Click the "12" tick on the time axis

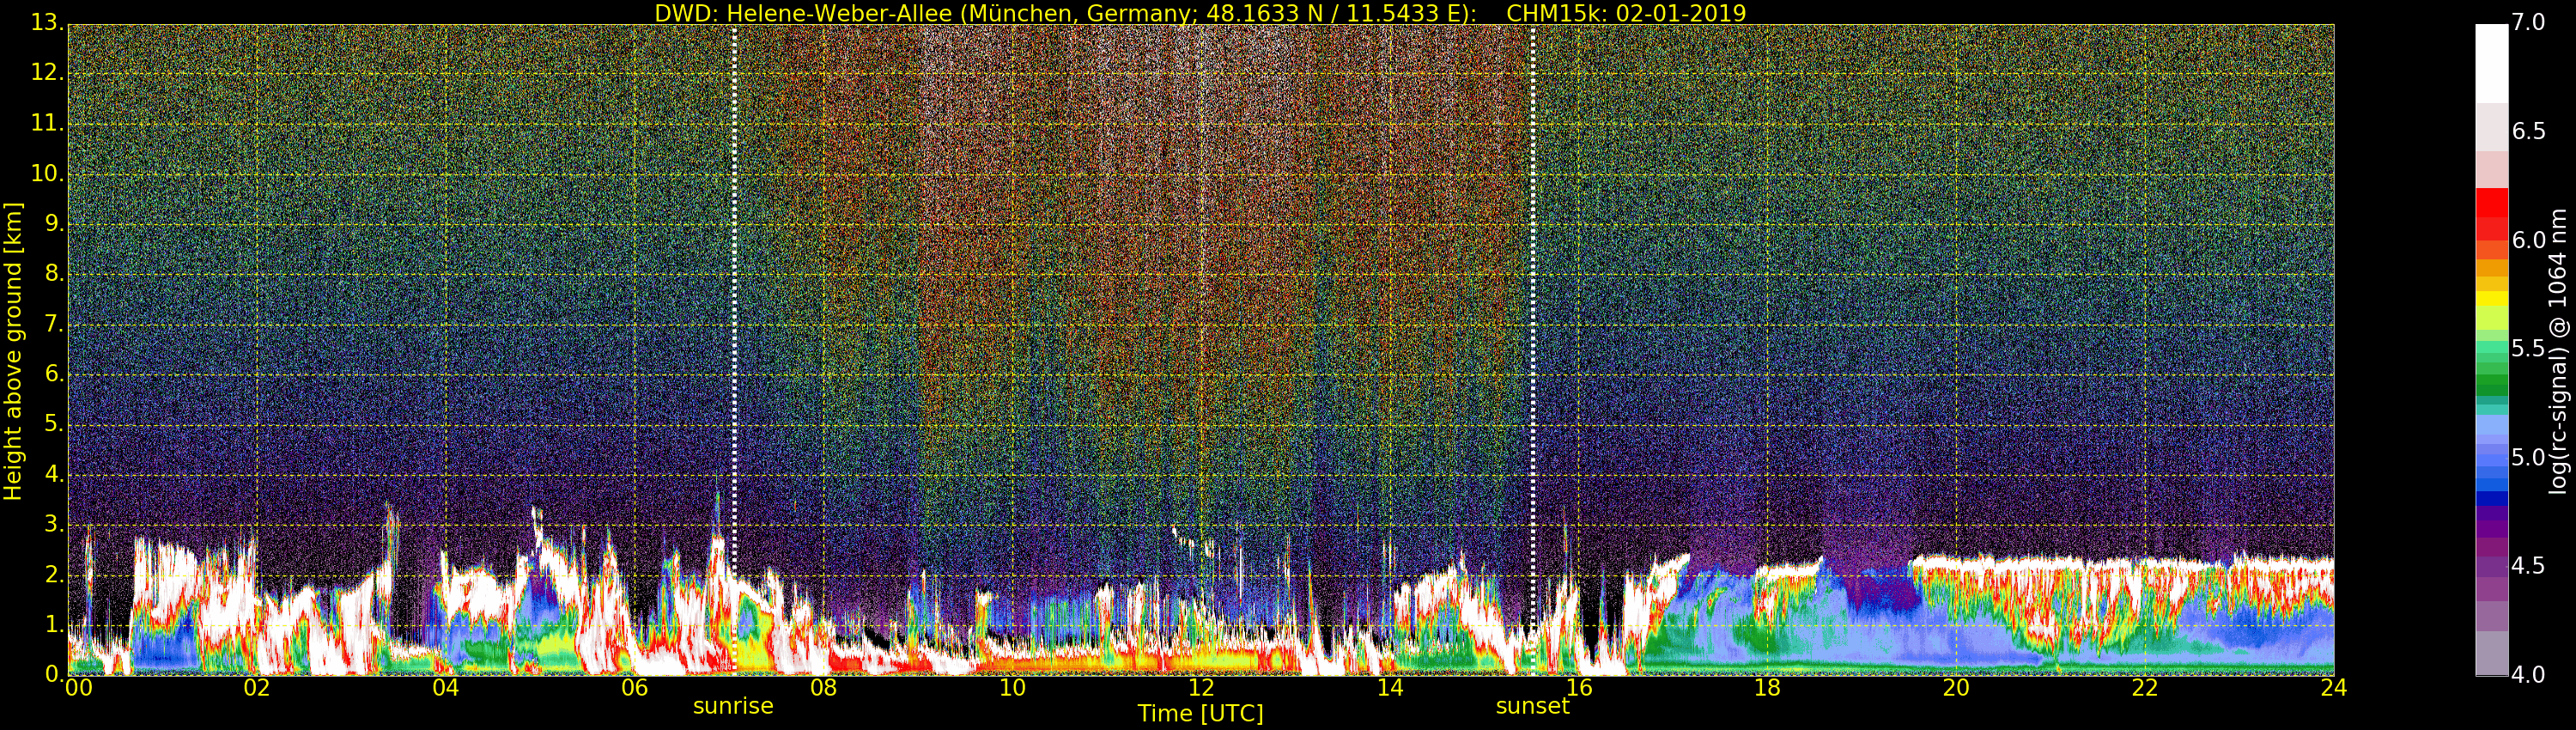[x=1200, y=688]
